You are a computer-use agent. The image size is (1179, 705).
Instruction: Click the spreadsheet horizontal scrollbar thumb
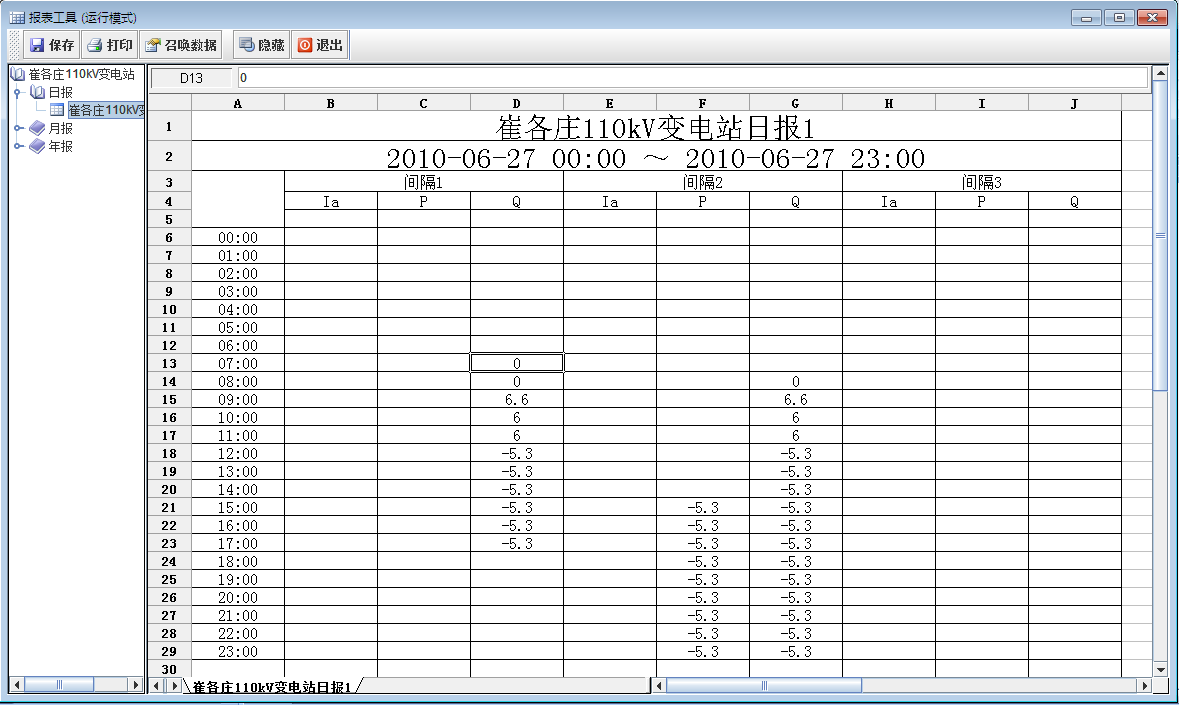[763, 686]
